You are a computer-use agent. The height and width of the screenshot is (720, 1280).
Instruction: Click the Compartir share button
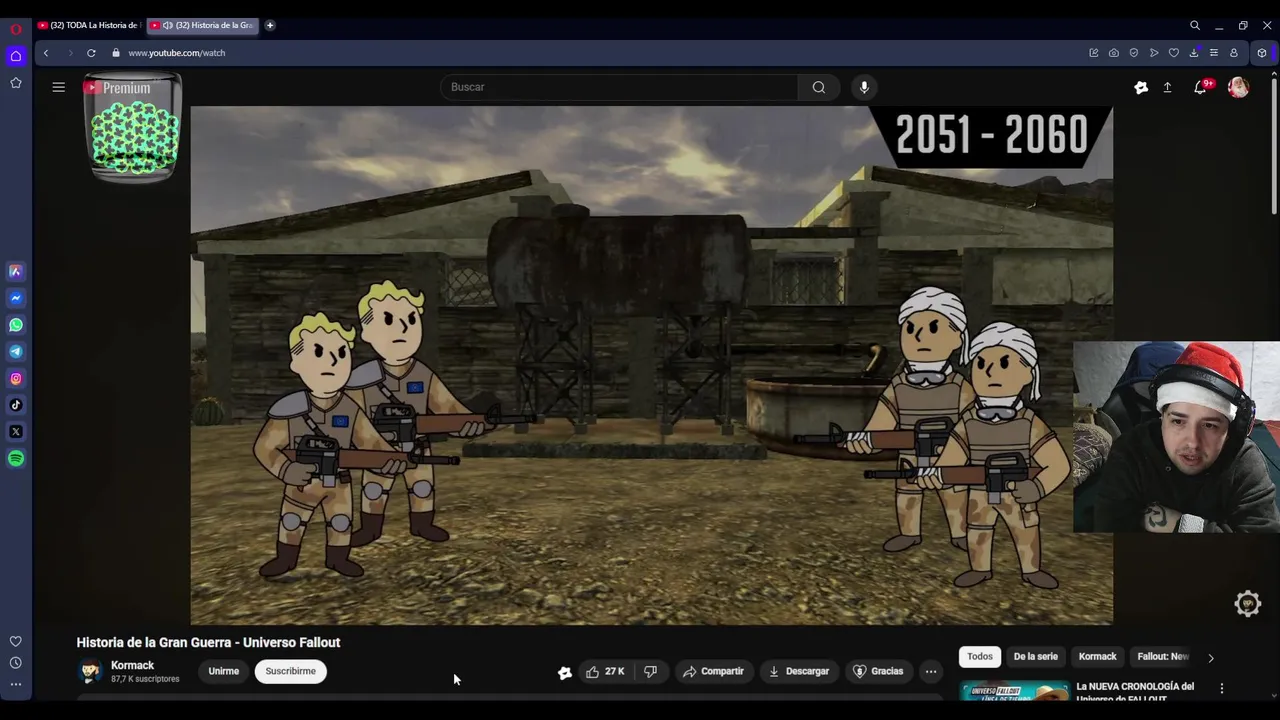(713, 671)
